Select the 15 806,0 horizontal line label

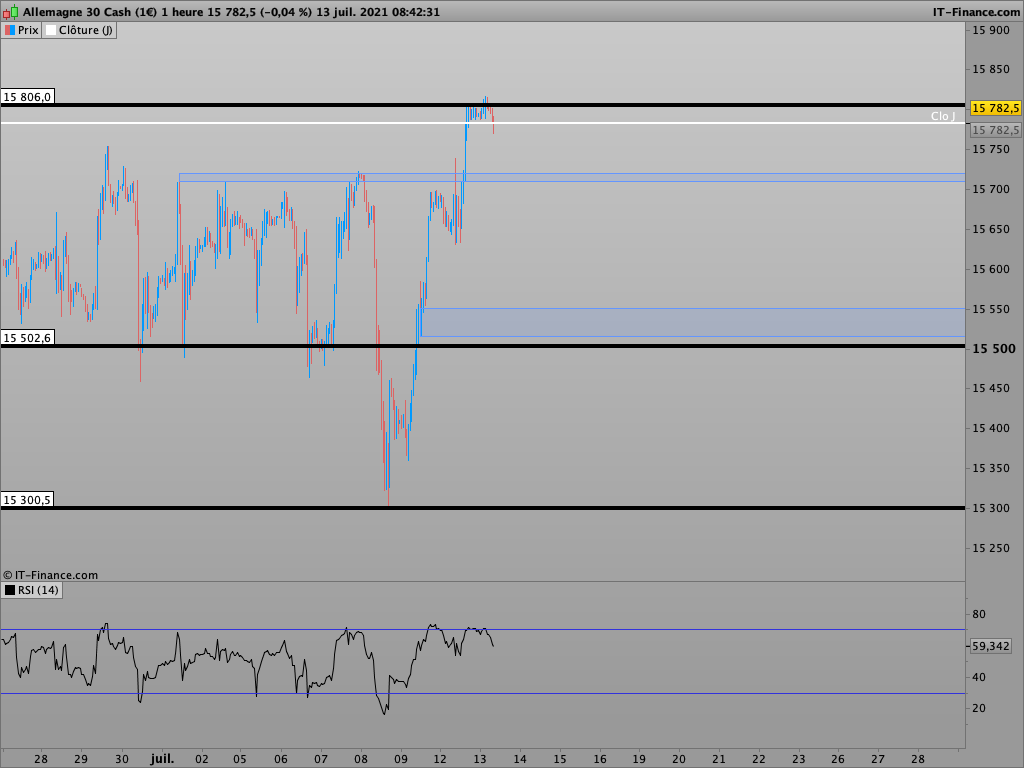point(27,97)
